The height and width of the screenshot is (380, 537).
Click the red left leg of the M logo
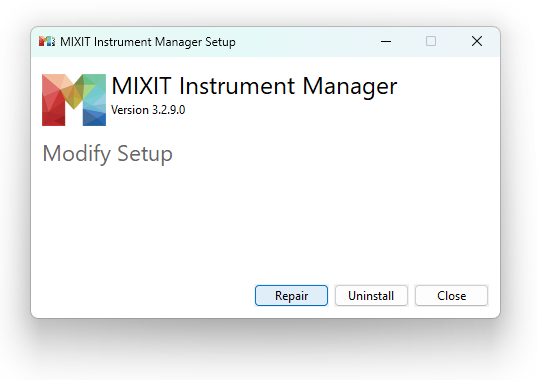pyautogui.click(x=53, y=106)
